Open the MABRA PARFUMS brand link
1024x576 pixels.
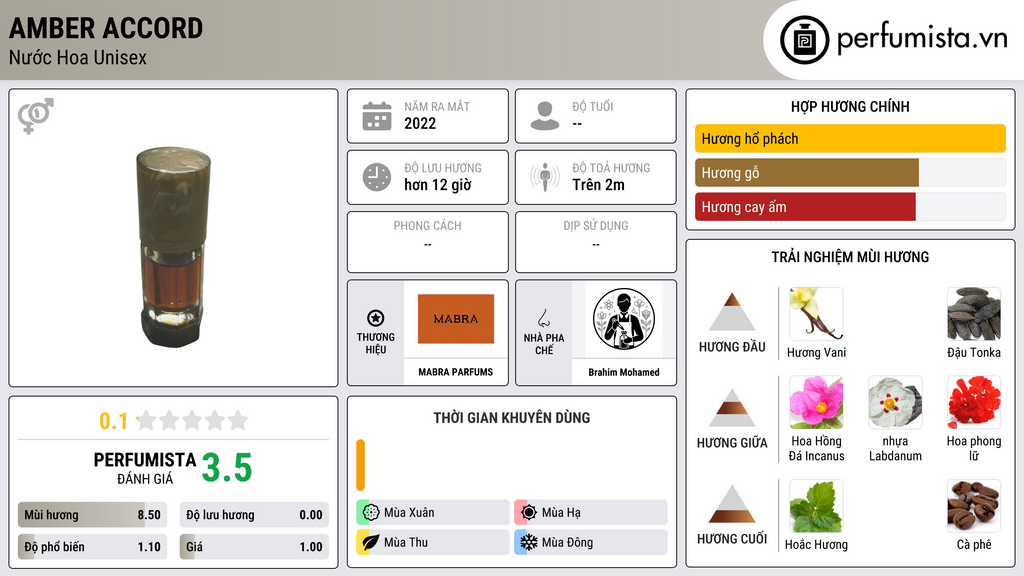coord(456,372)
